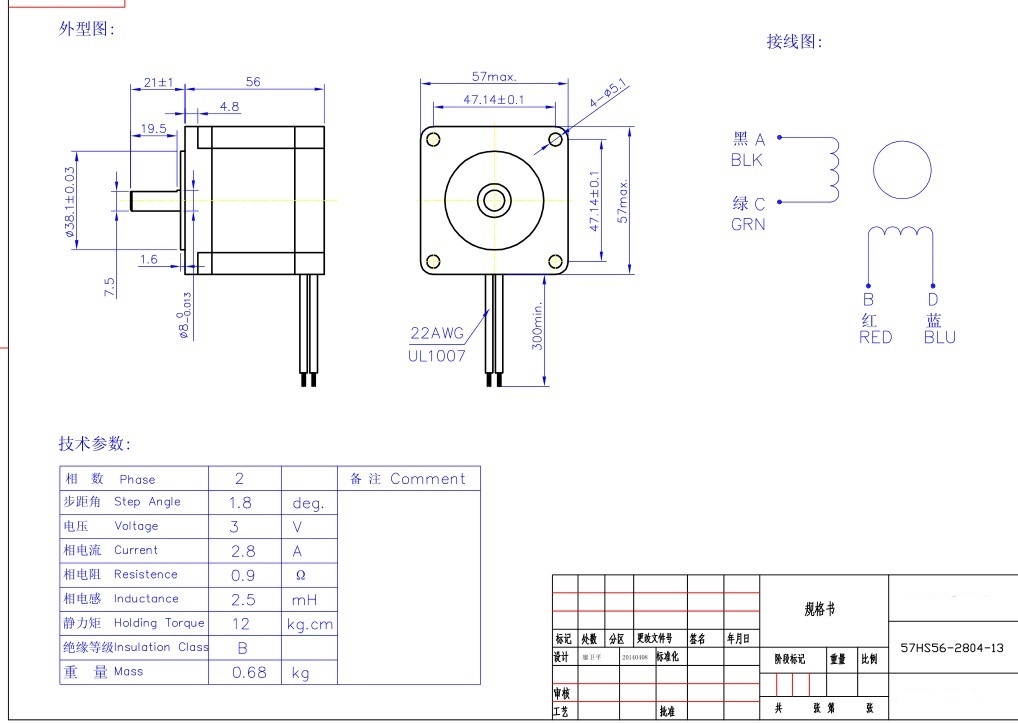Click the ø38.1±0.03 pilot diameter dimension

click(69, 201)
